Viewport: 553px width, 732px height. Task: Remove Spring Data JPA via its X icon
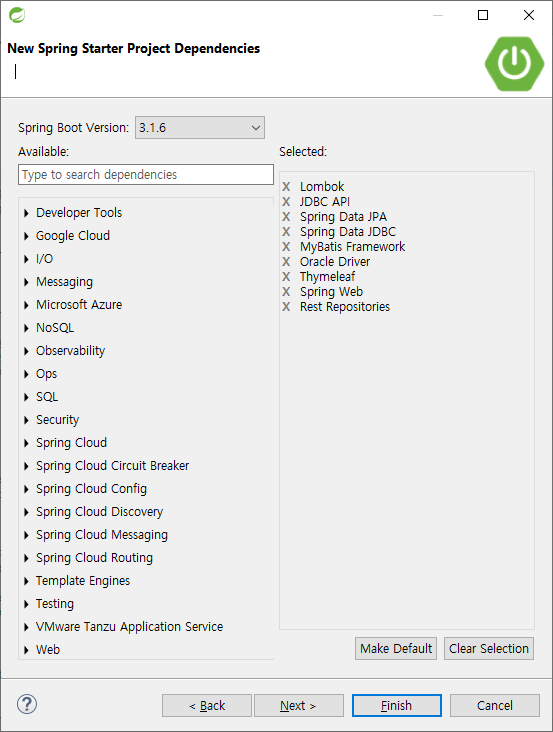(286, 217)
